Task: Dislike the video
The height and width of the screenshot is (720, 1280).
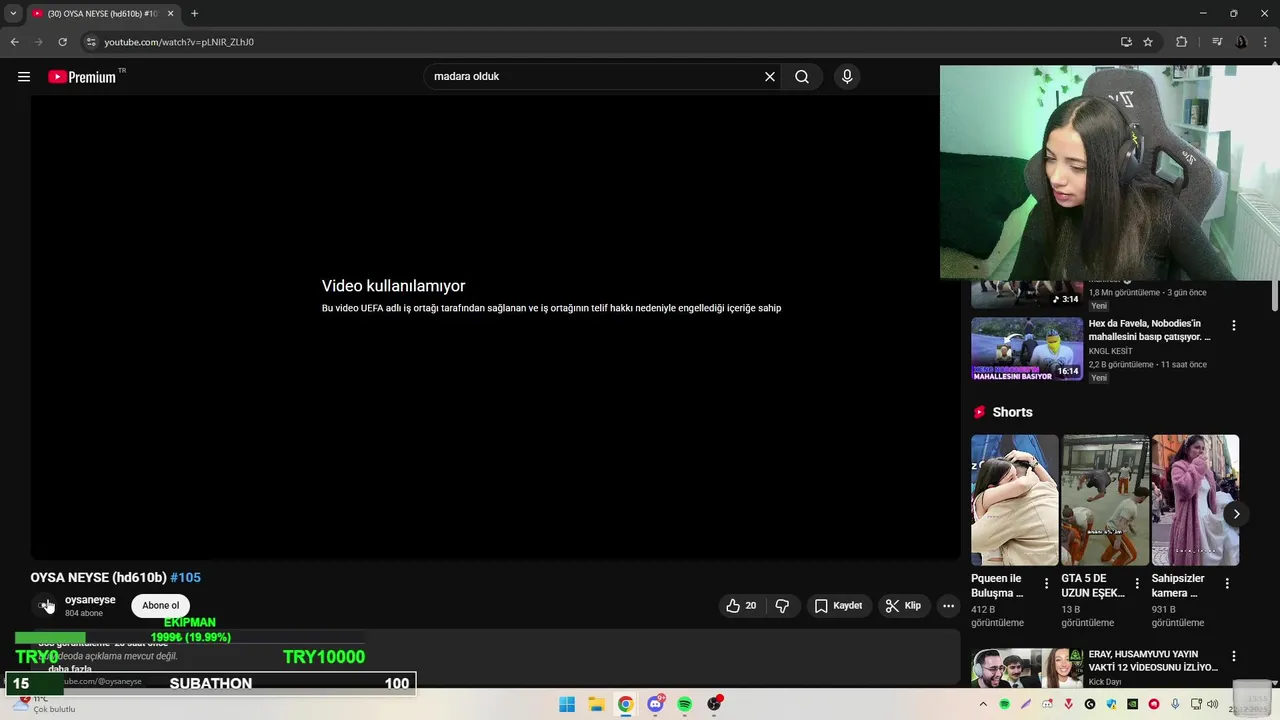Action: pos(782,606)
